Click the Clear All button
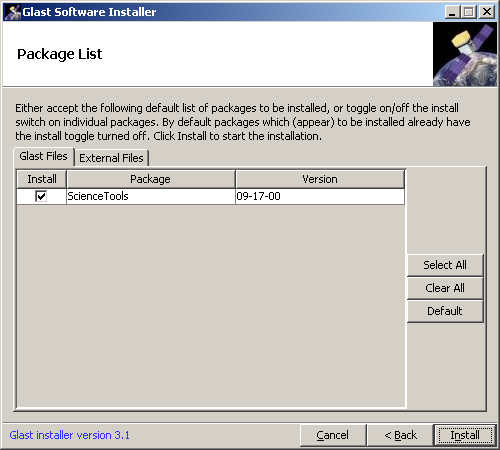 445,288
